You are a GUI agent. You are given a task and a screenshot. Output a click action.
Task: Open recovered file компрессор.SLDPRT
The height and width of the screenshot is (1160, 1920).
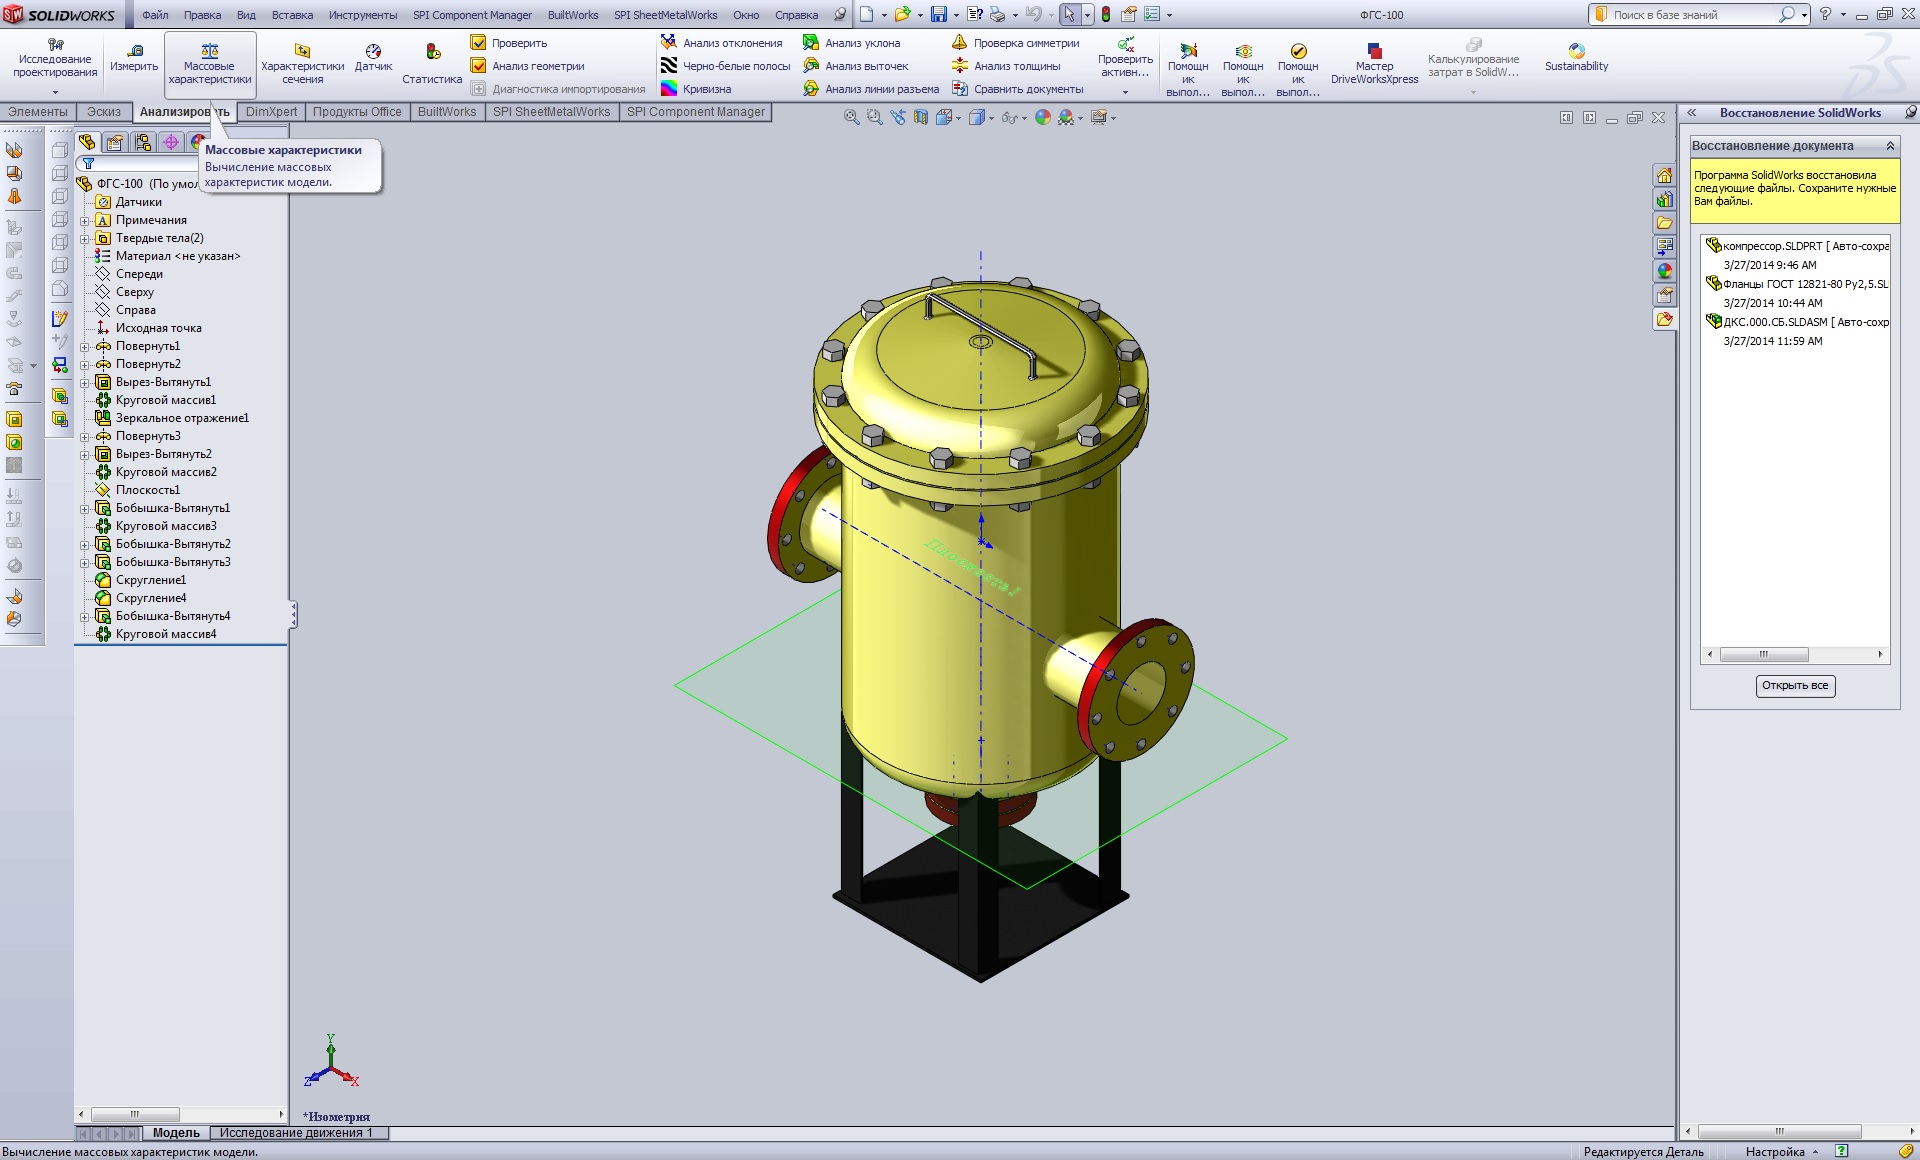[x=1797, y=246]
